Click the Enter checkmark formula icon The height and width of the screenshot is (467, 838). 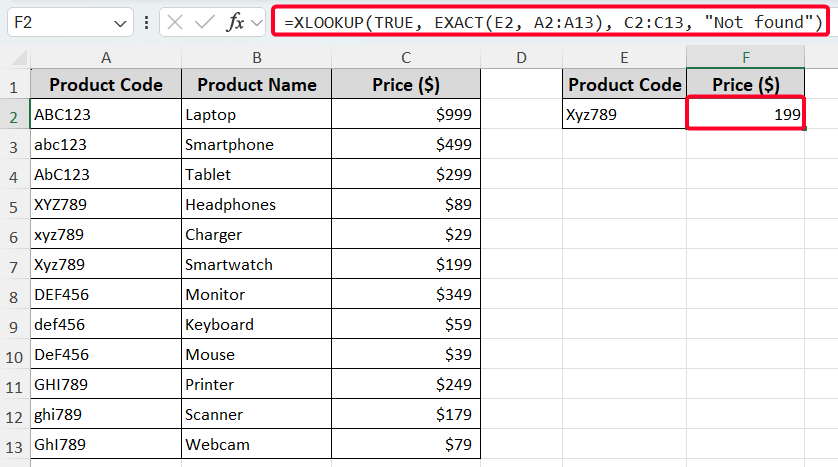208,22
